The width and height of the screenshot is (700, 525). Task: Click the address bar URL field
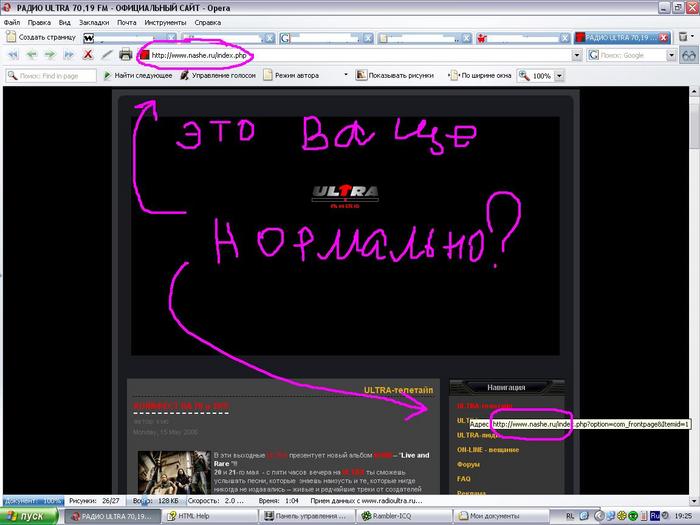[355, 55]
